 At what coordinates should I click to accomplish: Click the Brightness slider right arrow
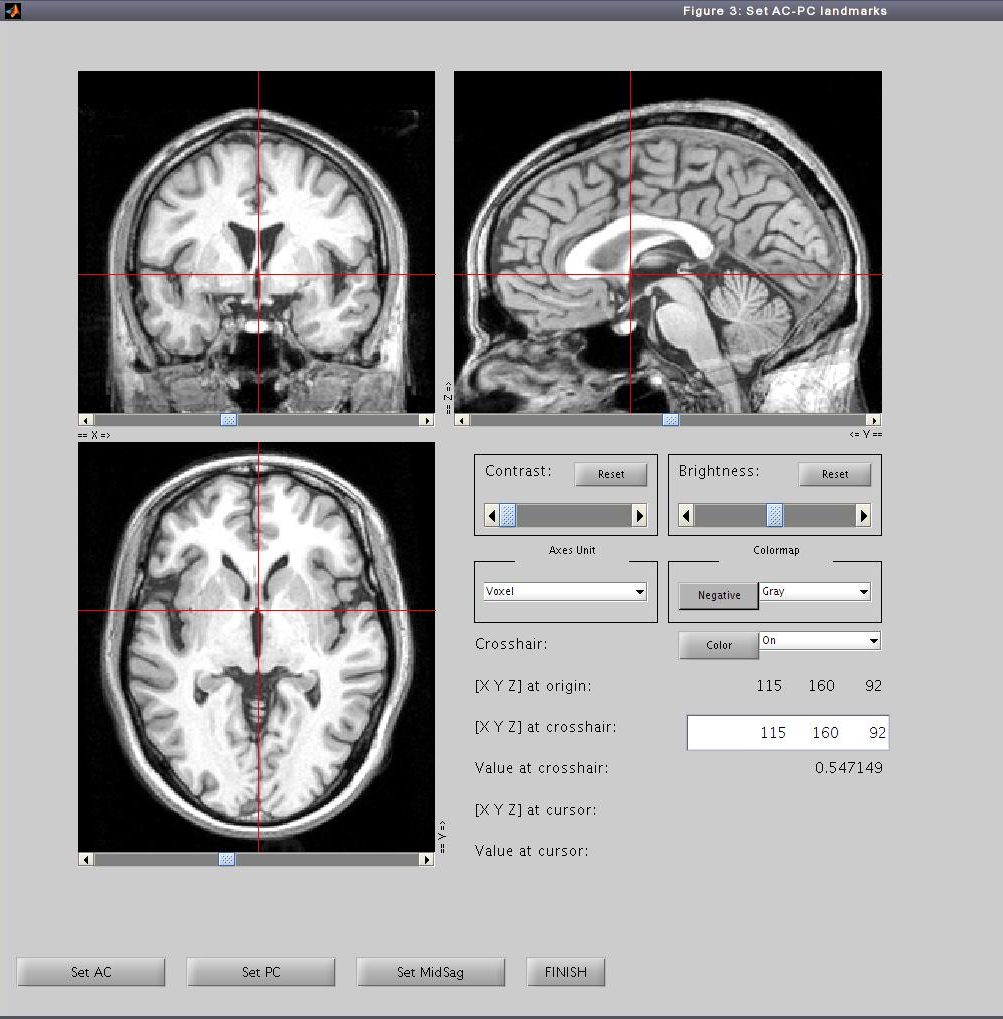pyautogui.click(x=863, y=515)
